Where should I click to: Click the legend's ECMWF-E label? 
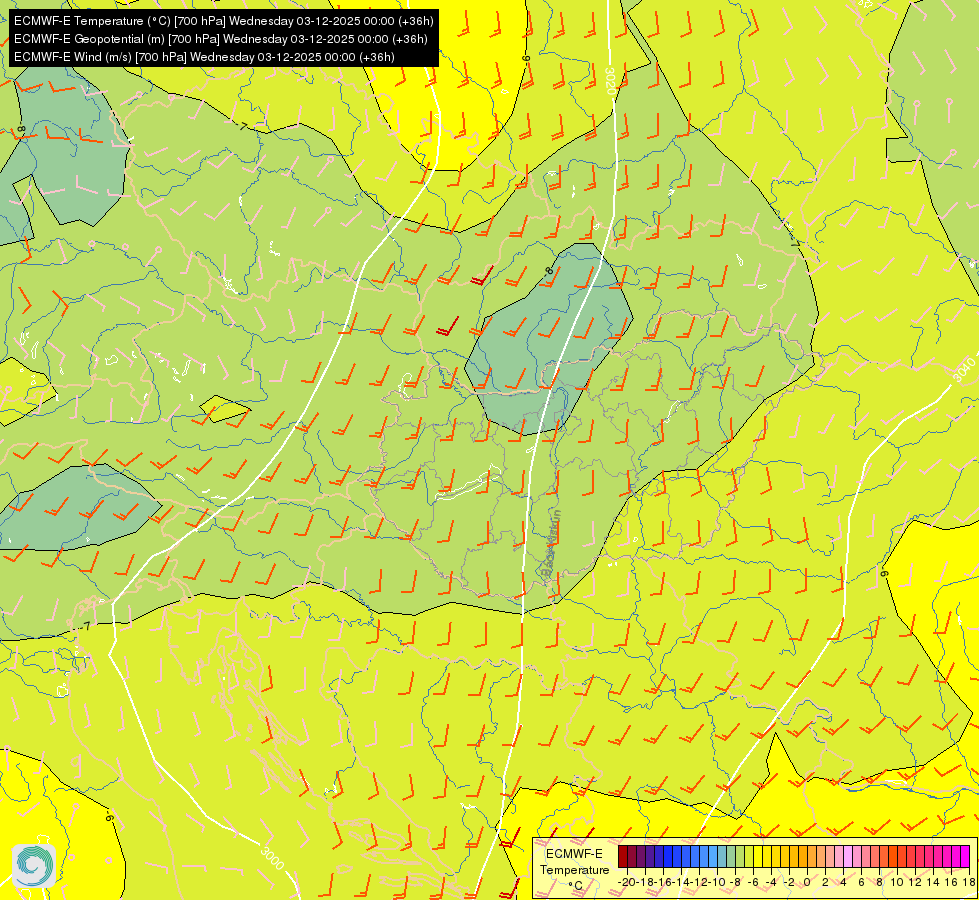[x=574, y=854]
